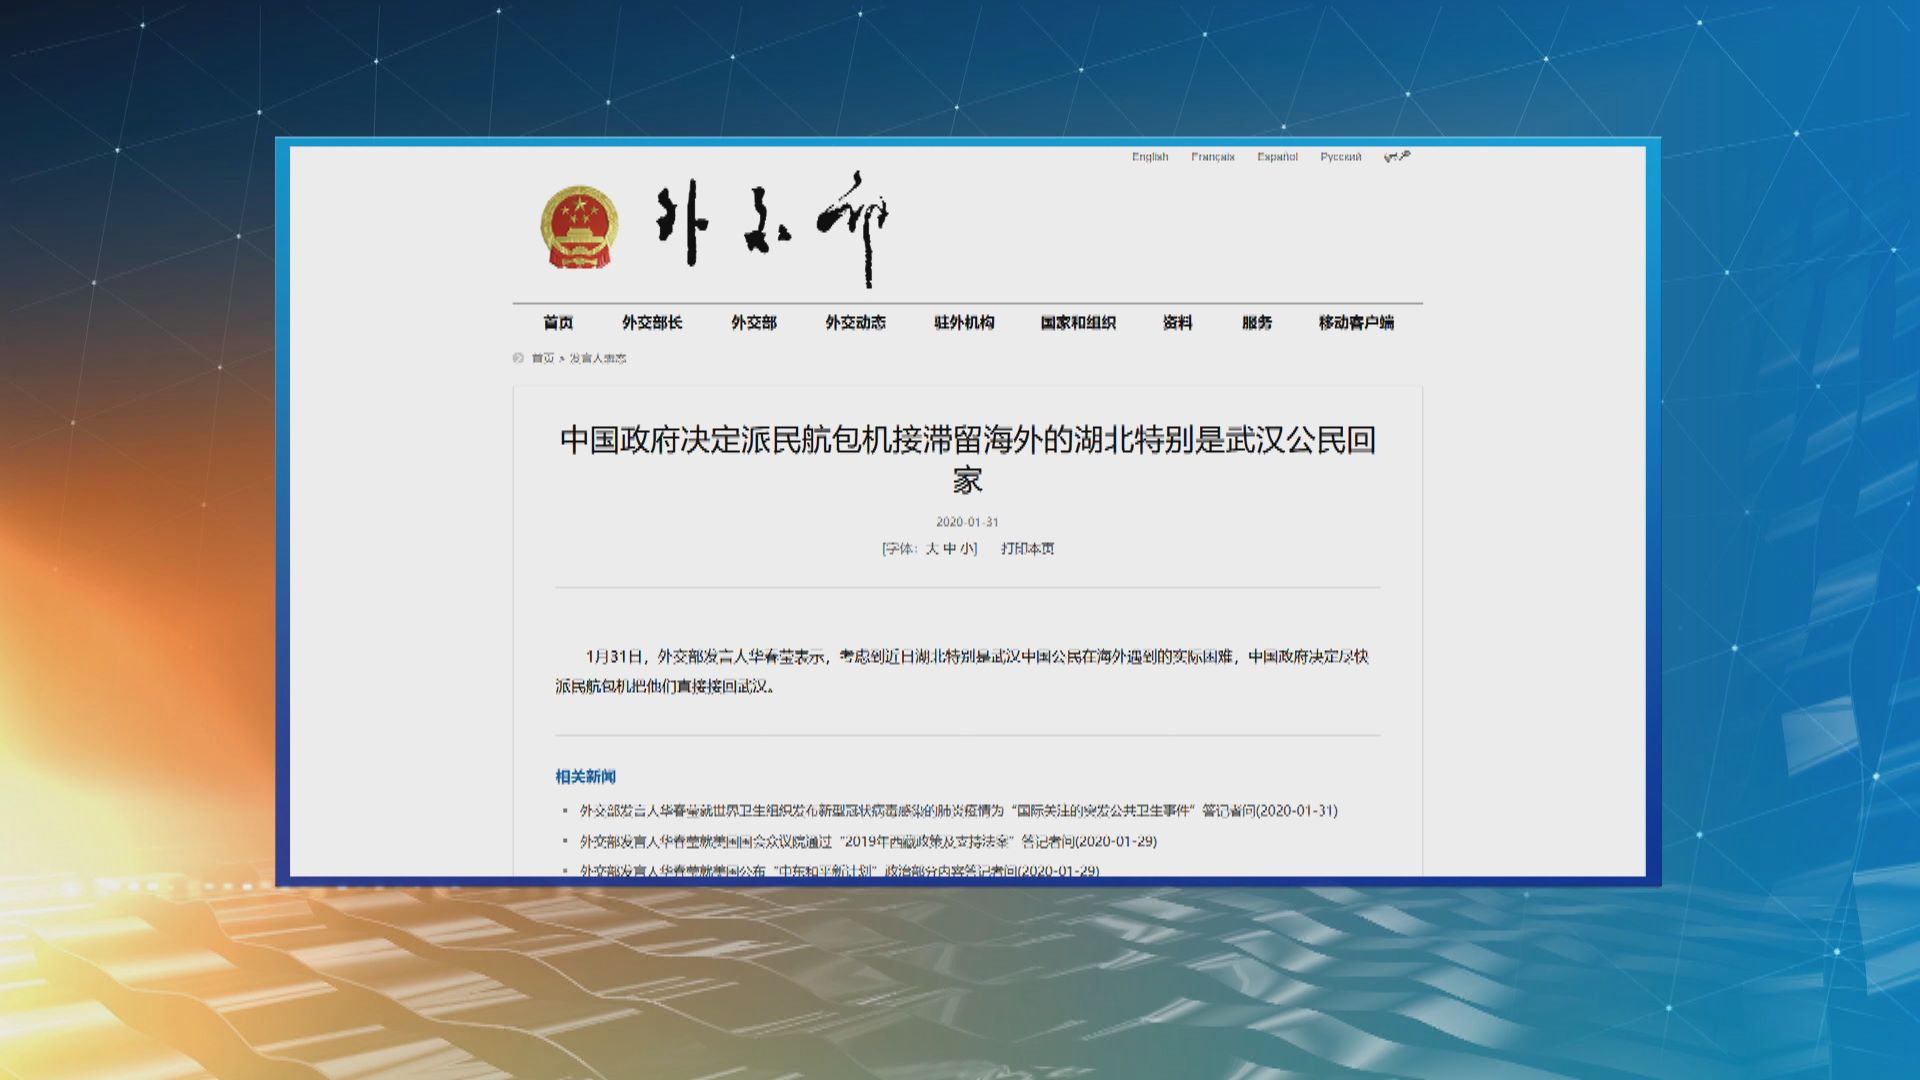The height and width of the screenshot is (1080, 1920).
Task: Open related news about 2019年西藏政策及支持法案
Action: (868, 841)
